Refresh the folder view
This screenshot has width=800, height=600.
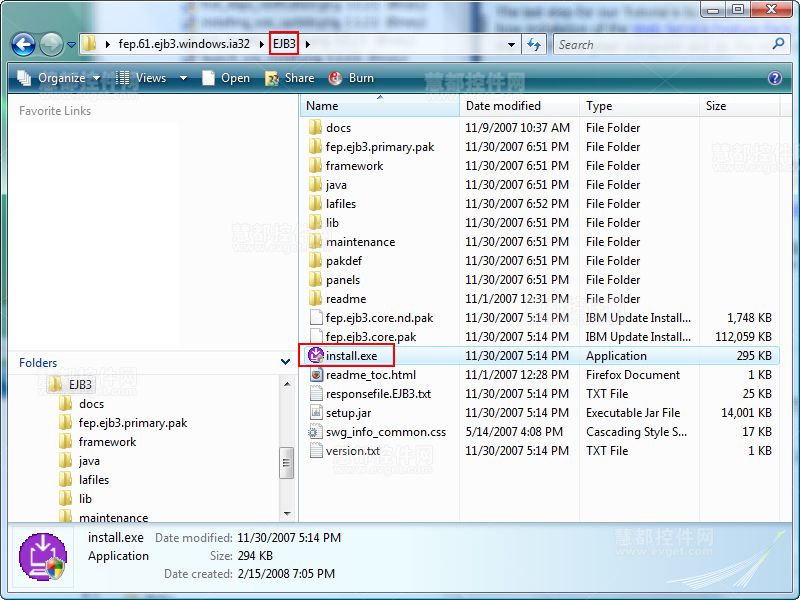coord(534,44)
